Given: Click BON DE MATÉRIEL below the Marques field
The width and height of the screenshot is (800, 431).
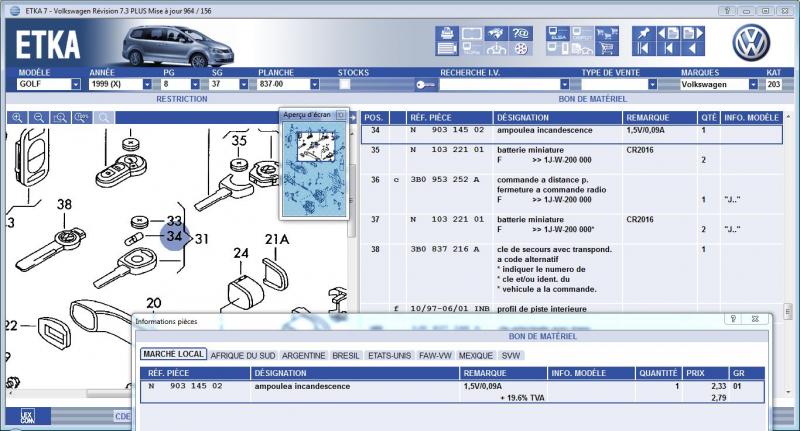Looking at the screenshot, I should click(x=592, y=99).
